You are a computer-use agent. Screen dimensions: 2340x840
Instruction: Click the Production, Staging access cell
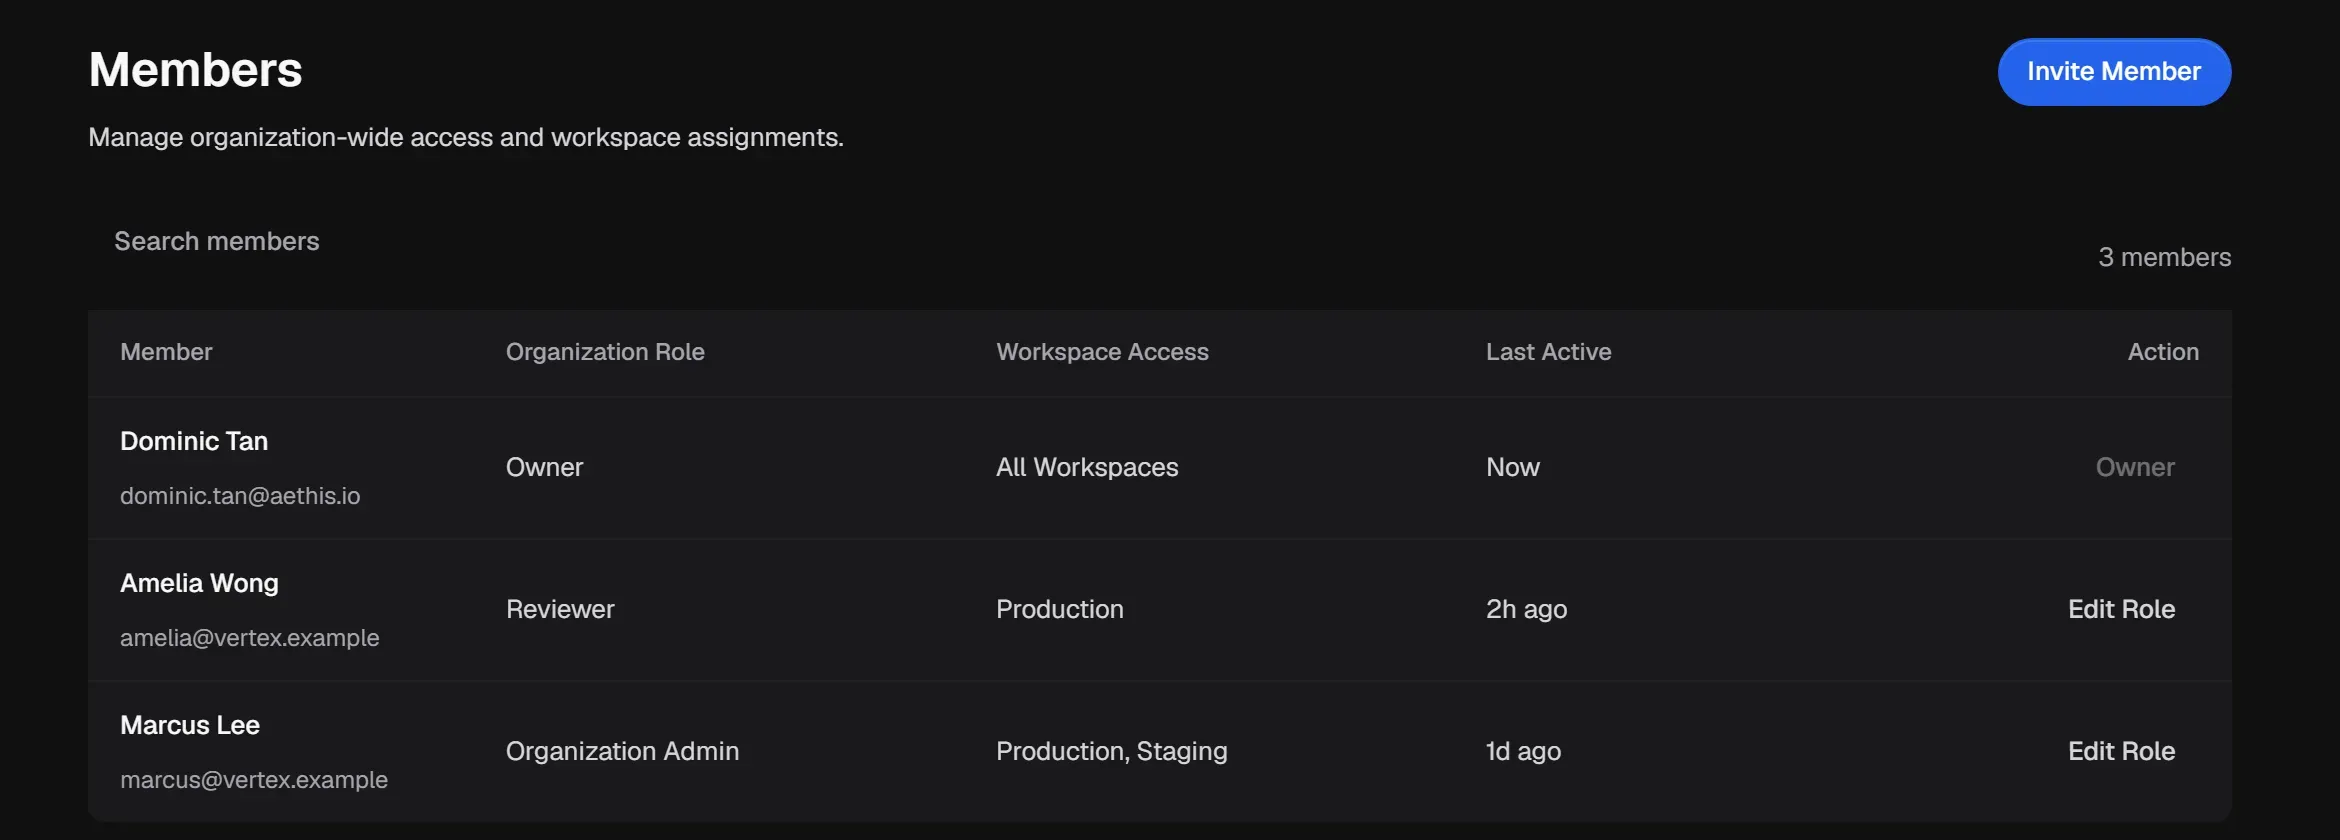tap(1111, 751)
